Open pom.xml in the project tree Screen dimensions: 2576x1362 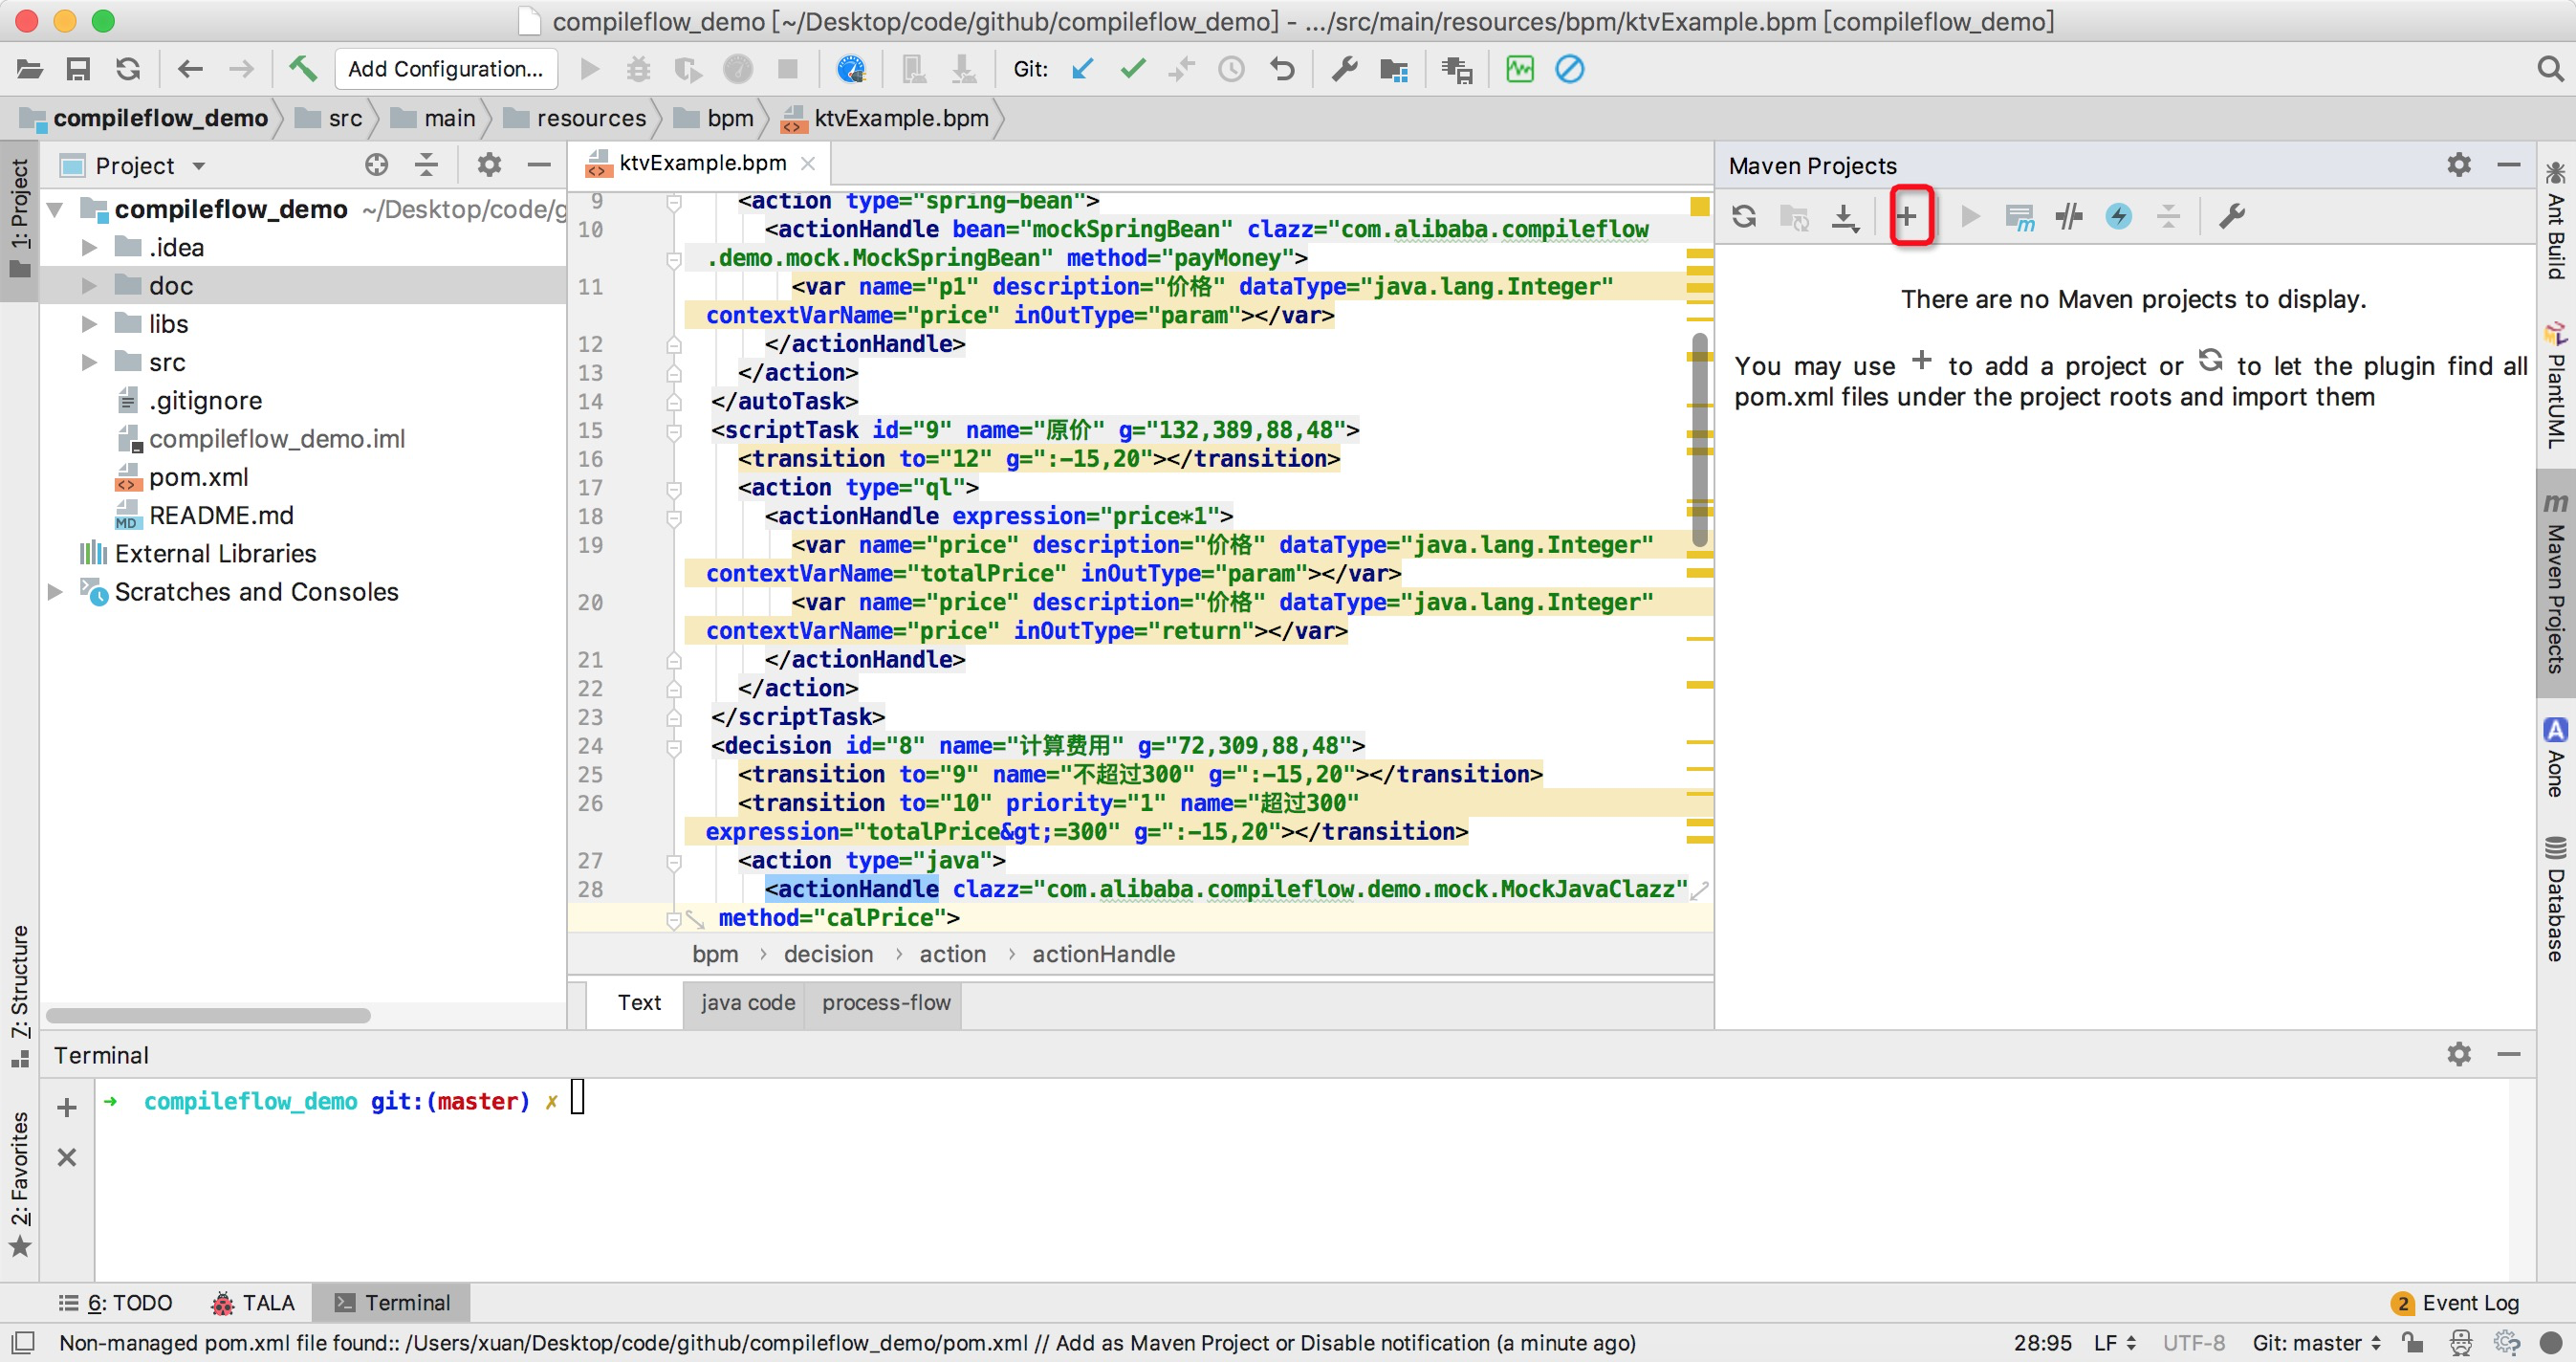[x=198, y=477]
